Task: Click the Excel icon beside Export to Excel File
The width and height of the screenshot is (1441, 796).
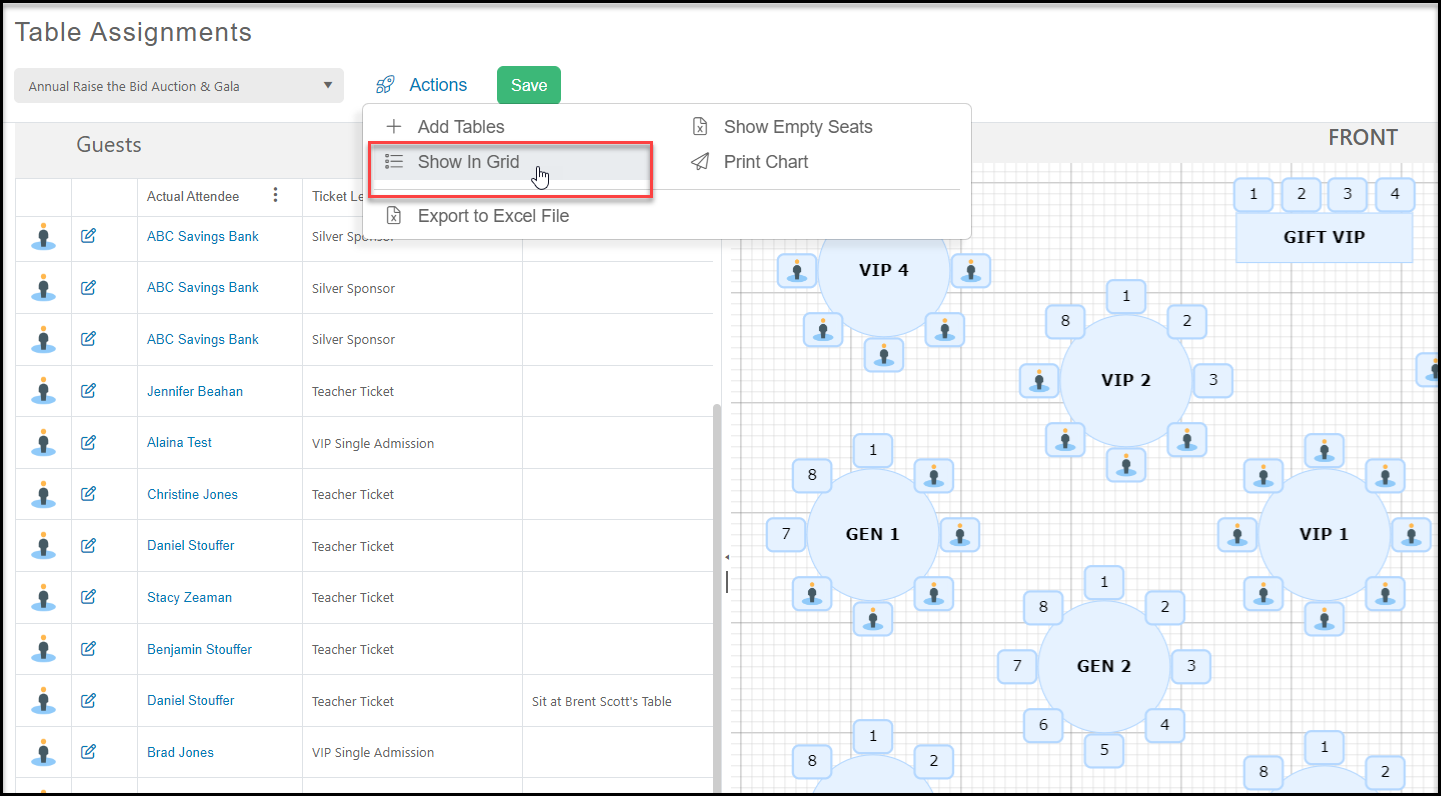Action: (394, 216)
